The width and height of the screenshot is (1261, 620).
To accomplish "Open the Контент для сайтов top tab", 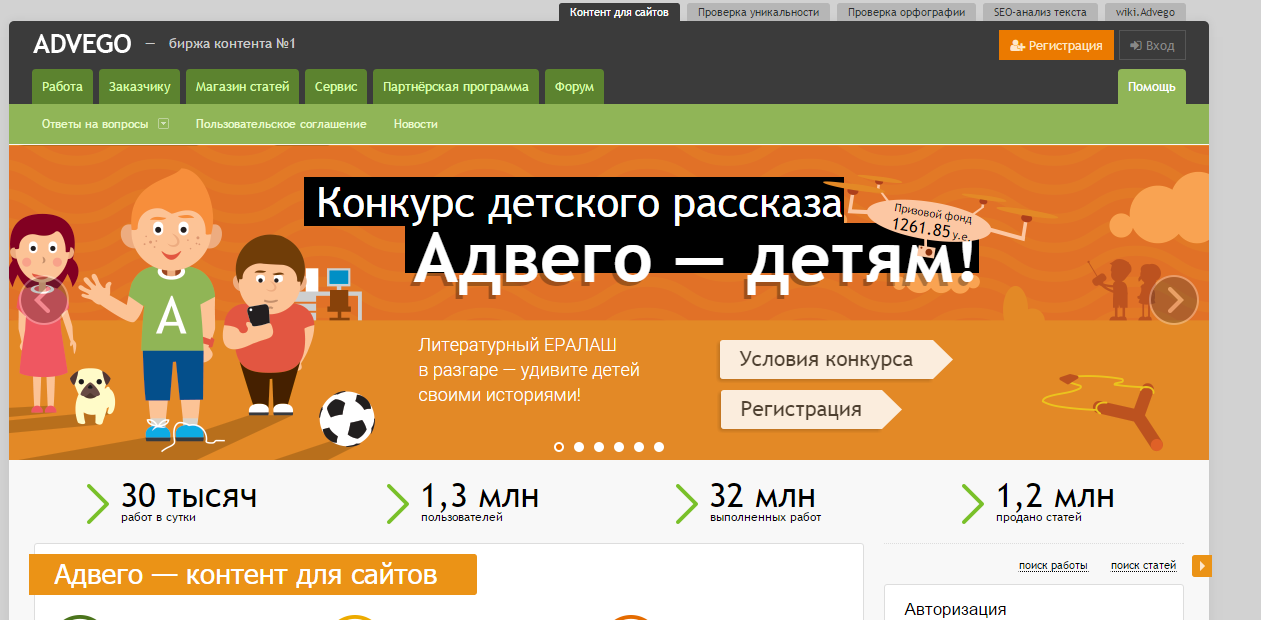I will point(620,12).
